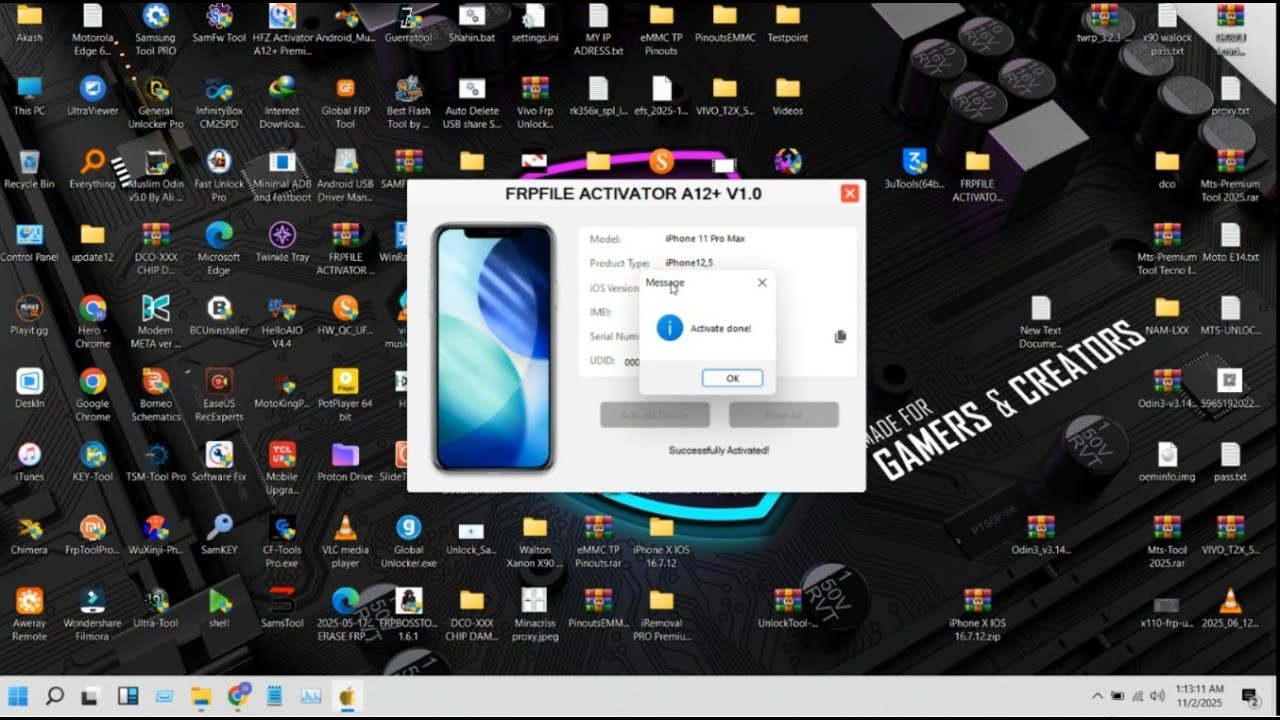Select the EaseUS RecExperts desktop icon

tap(219, 395)
